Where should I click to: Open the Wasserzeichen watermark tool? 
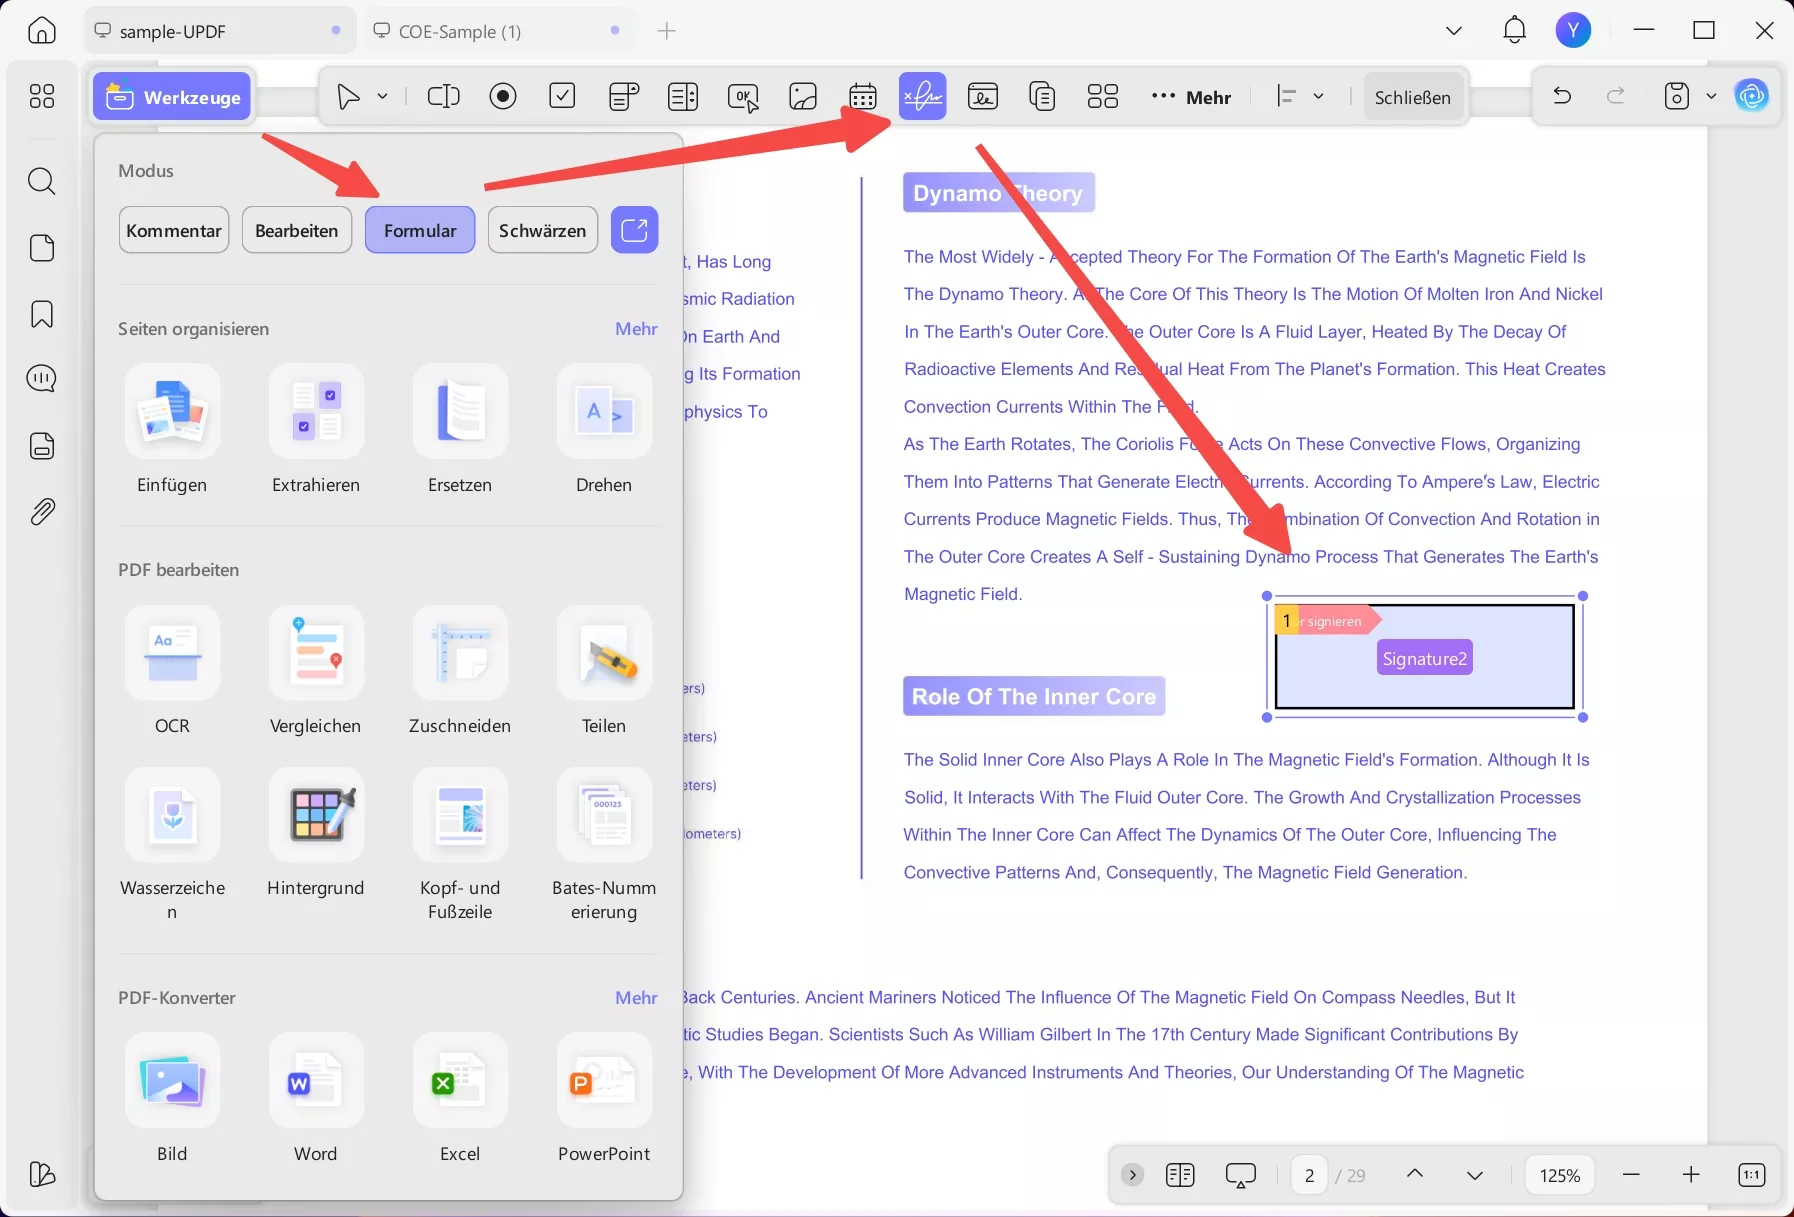[172, 845]
